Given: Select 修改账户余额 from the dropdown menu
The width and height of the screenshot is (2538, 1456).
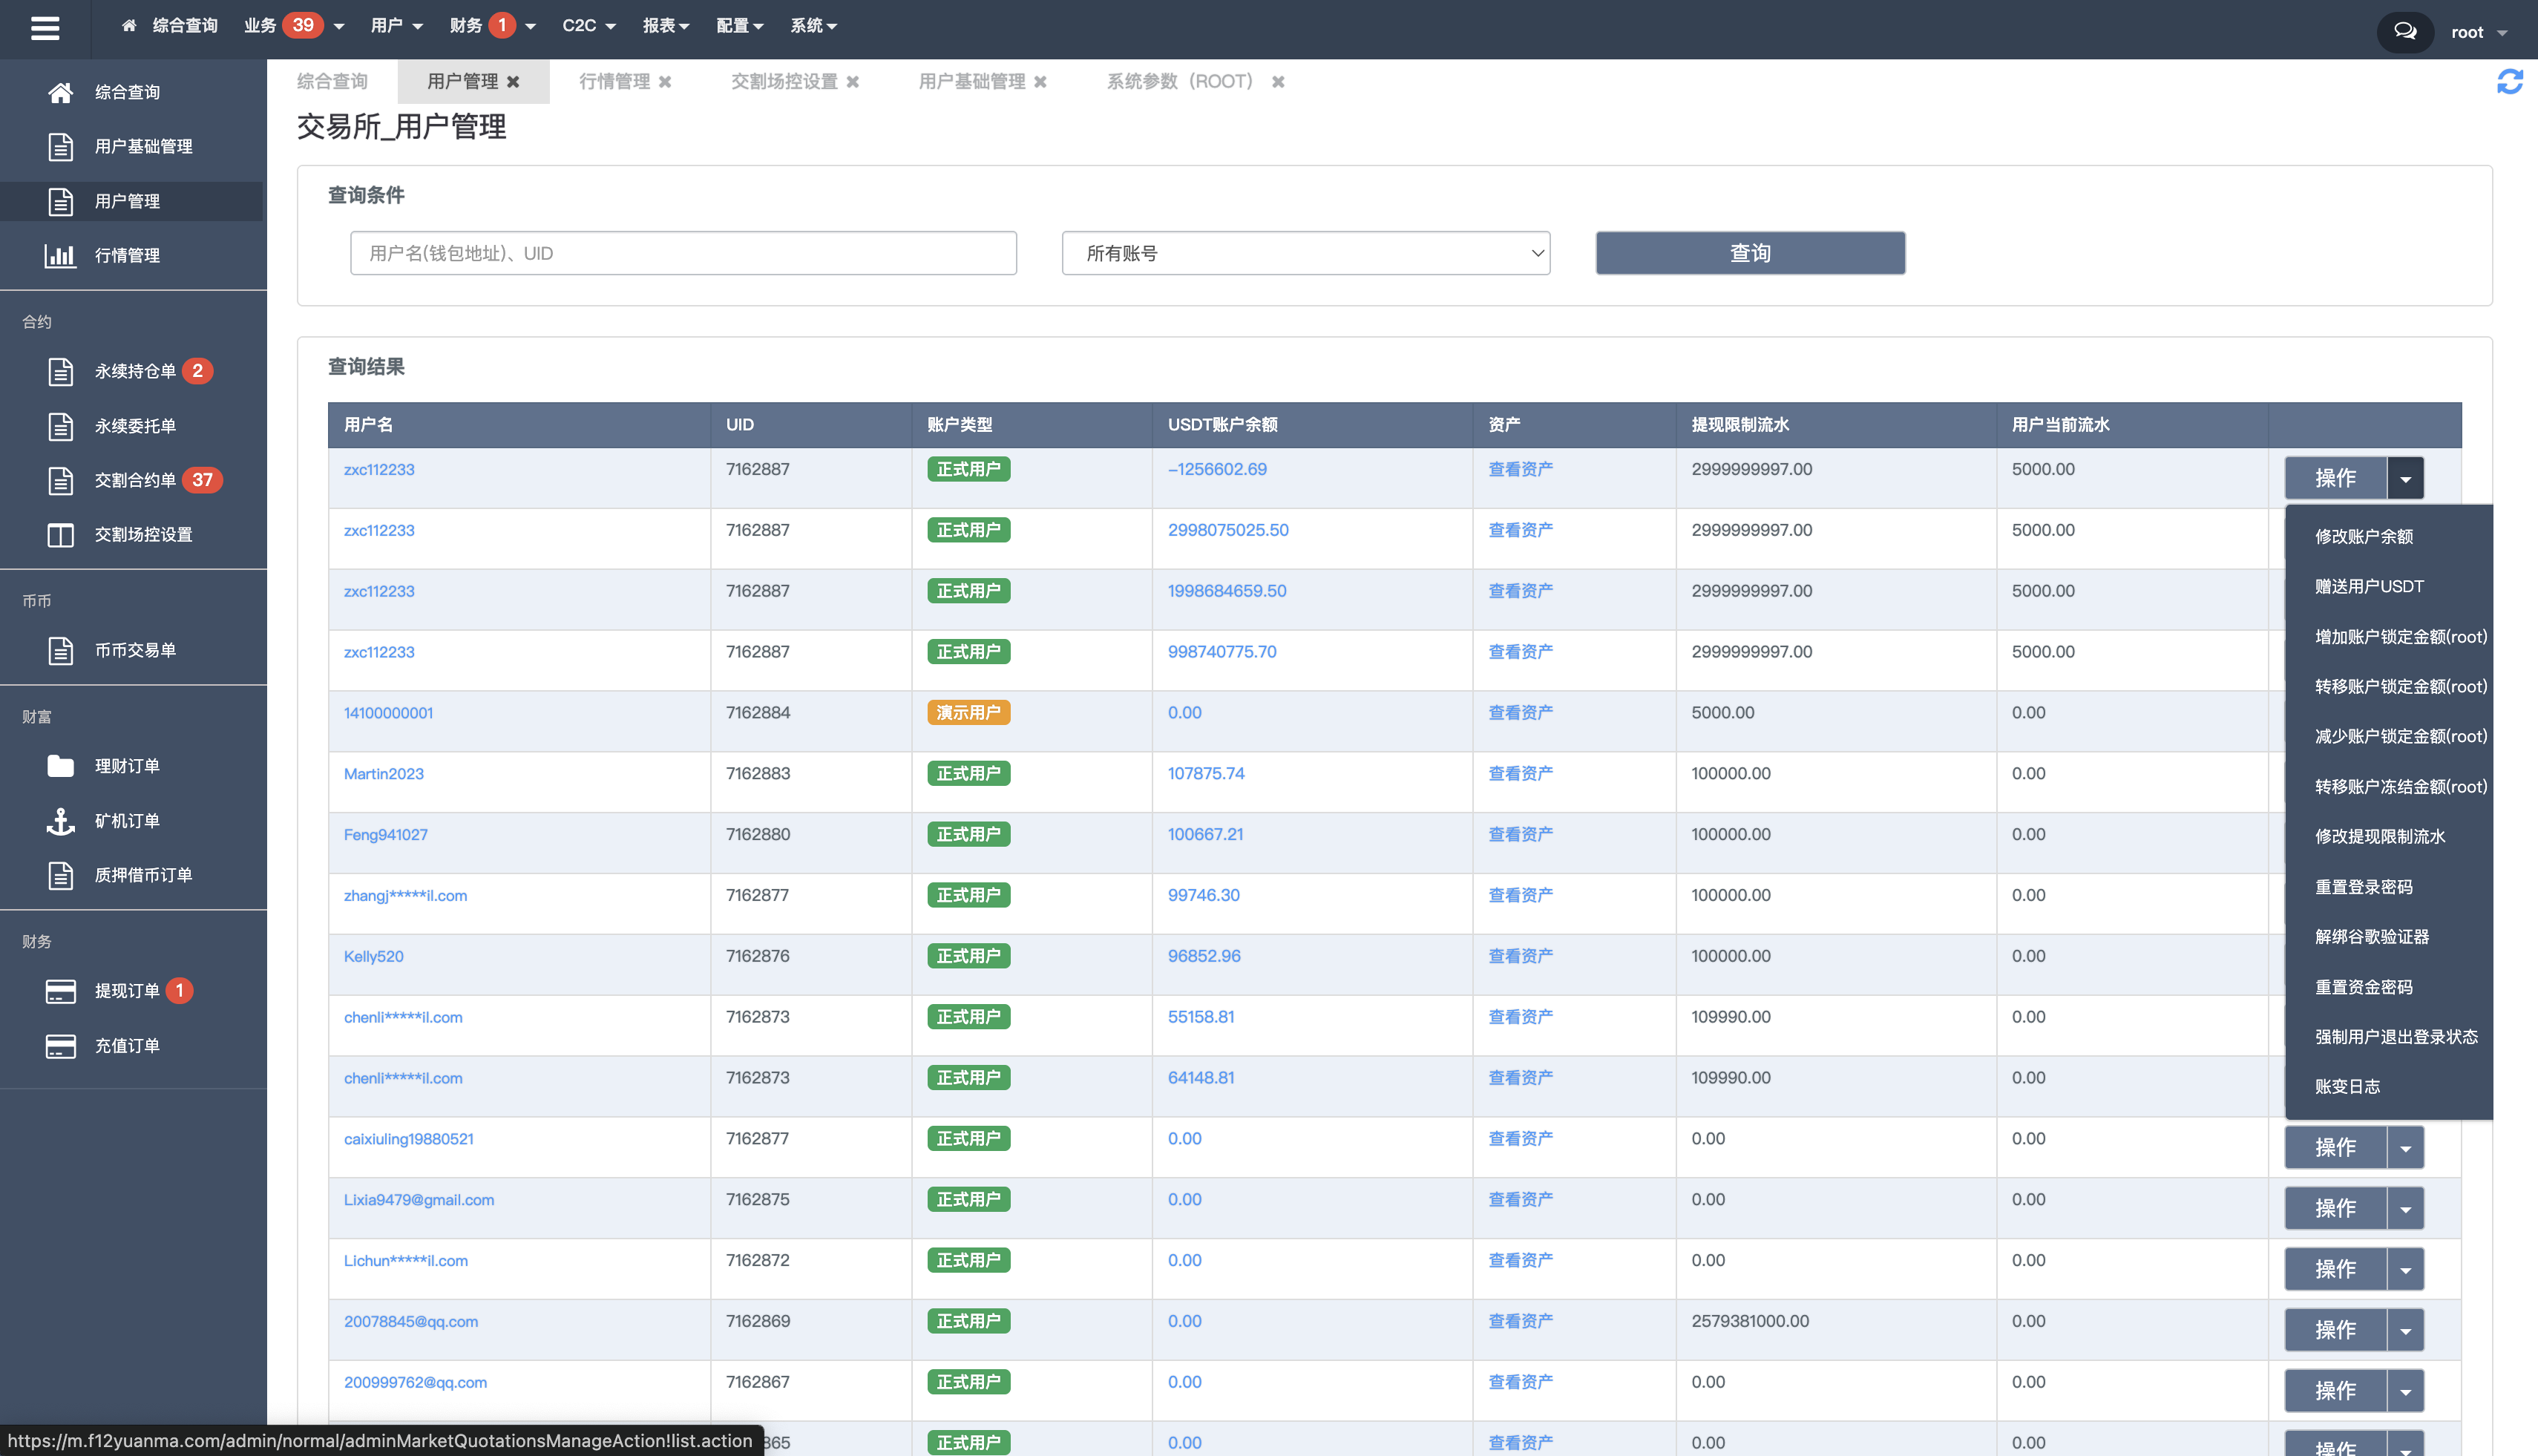Looking at the screenshot, I should (2364, 537).
